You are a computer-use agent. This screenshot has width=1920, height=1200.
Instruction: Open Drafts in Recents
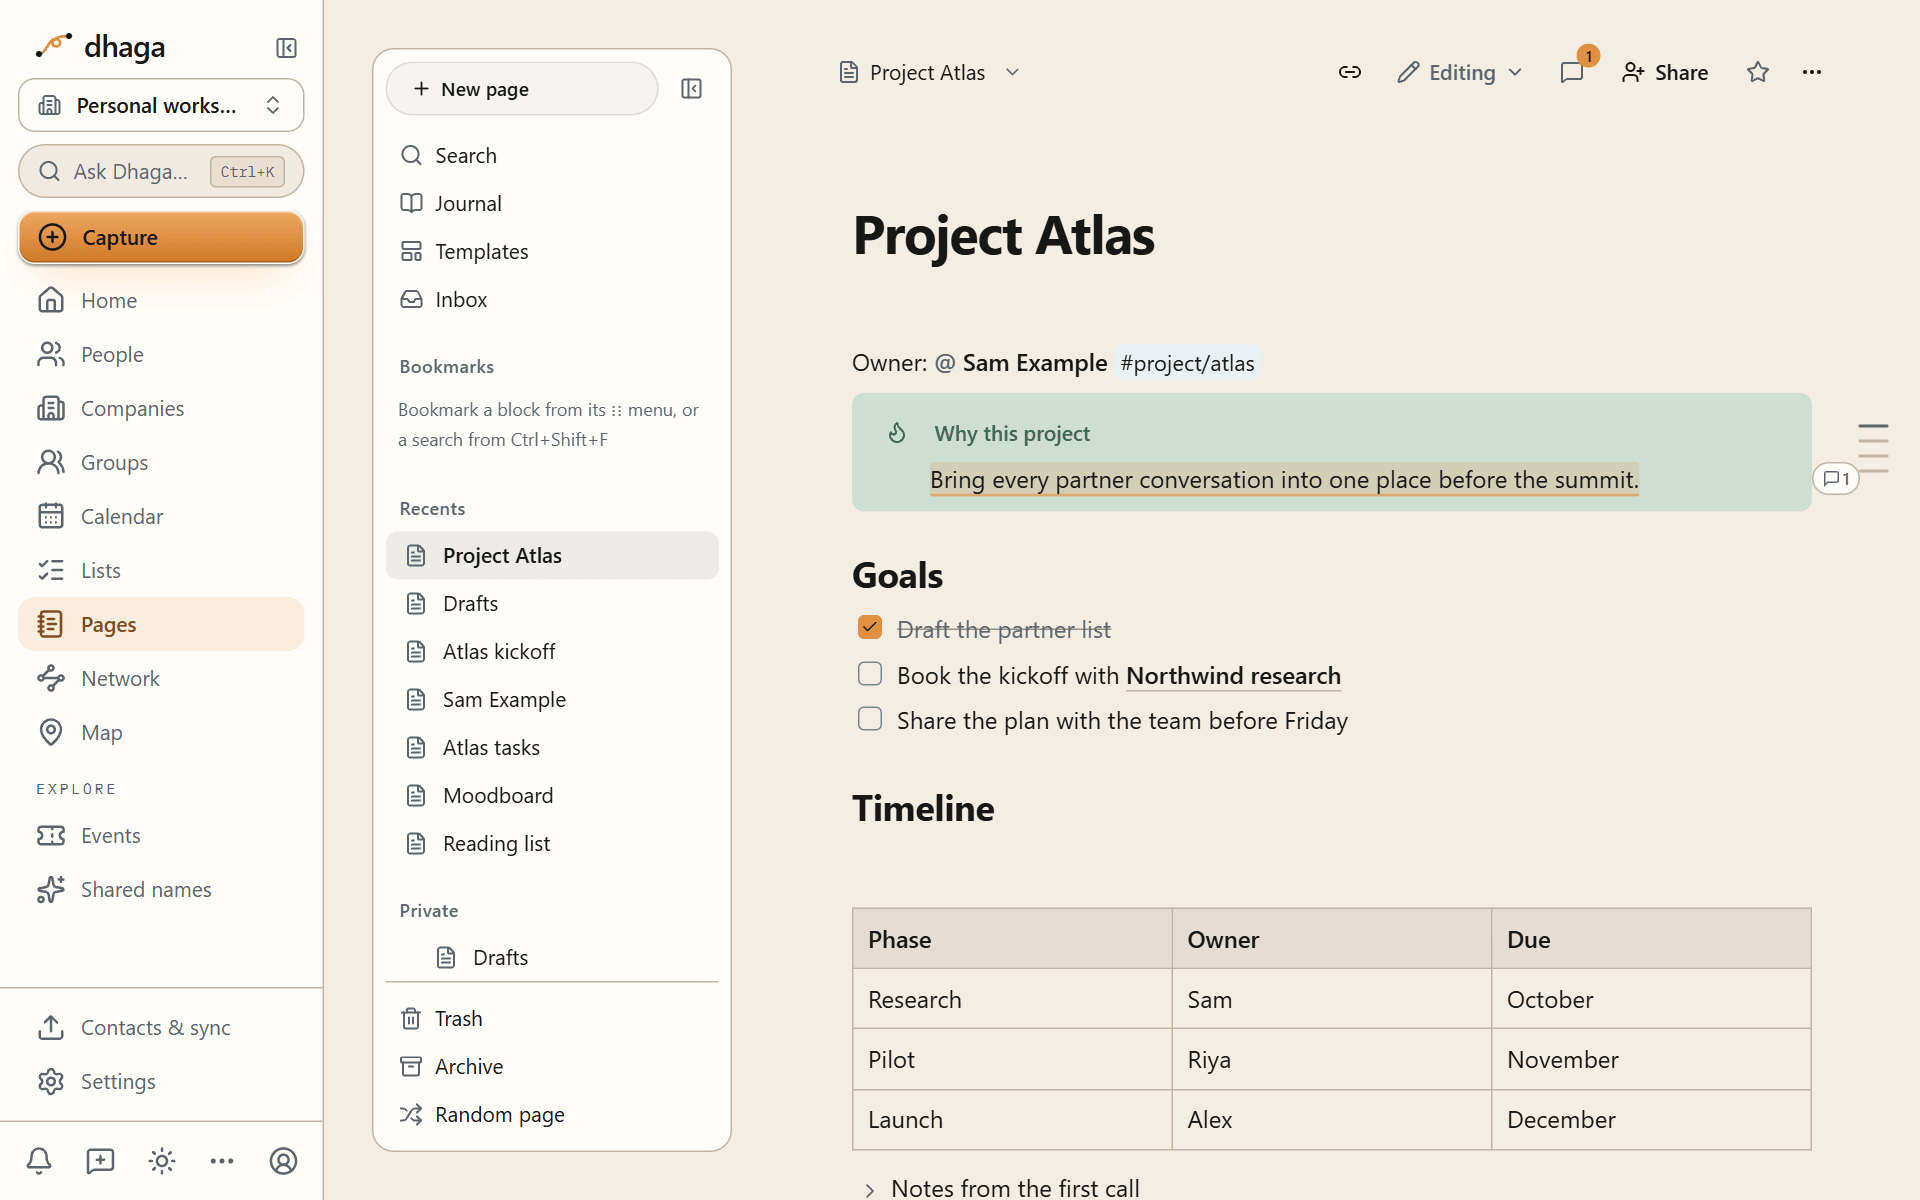pyautogui.click(x=552, y=603)
